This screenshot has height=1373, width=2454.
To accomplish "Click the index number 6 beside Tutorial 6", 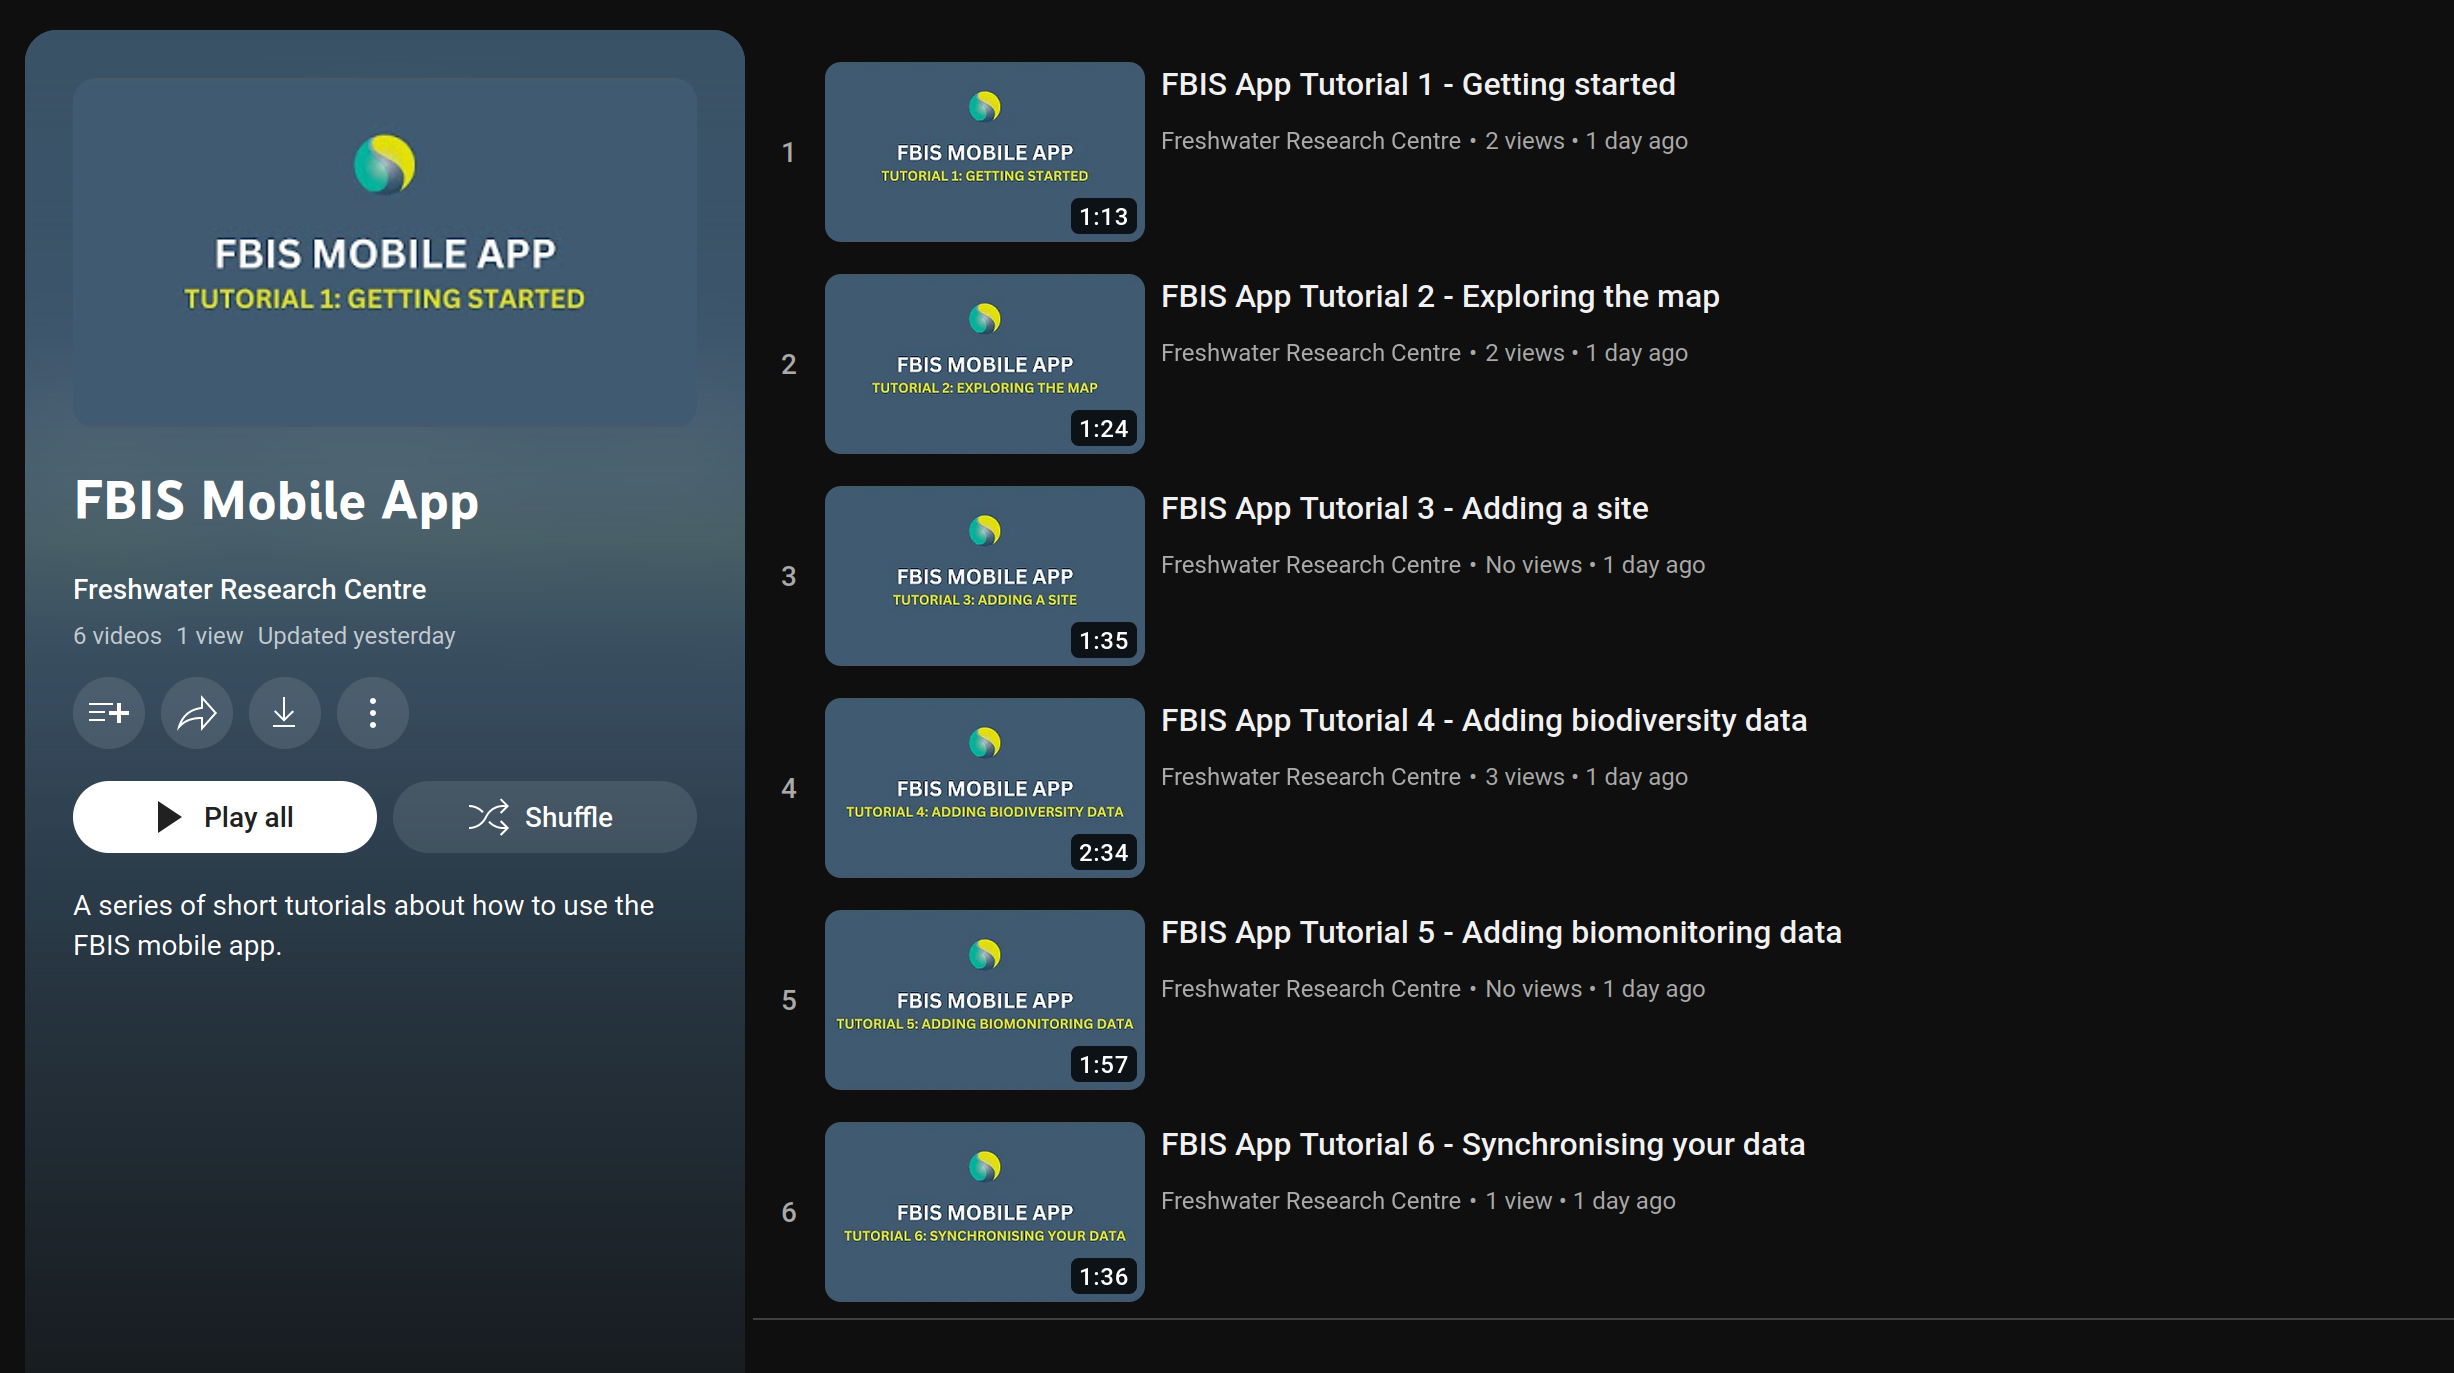I will (789, 1212).
